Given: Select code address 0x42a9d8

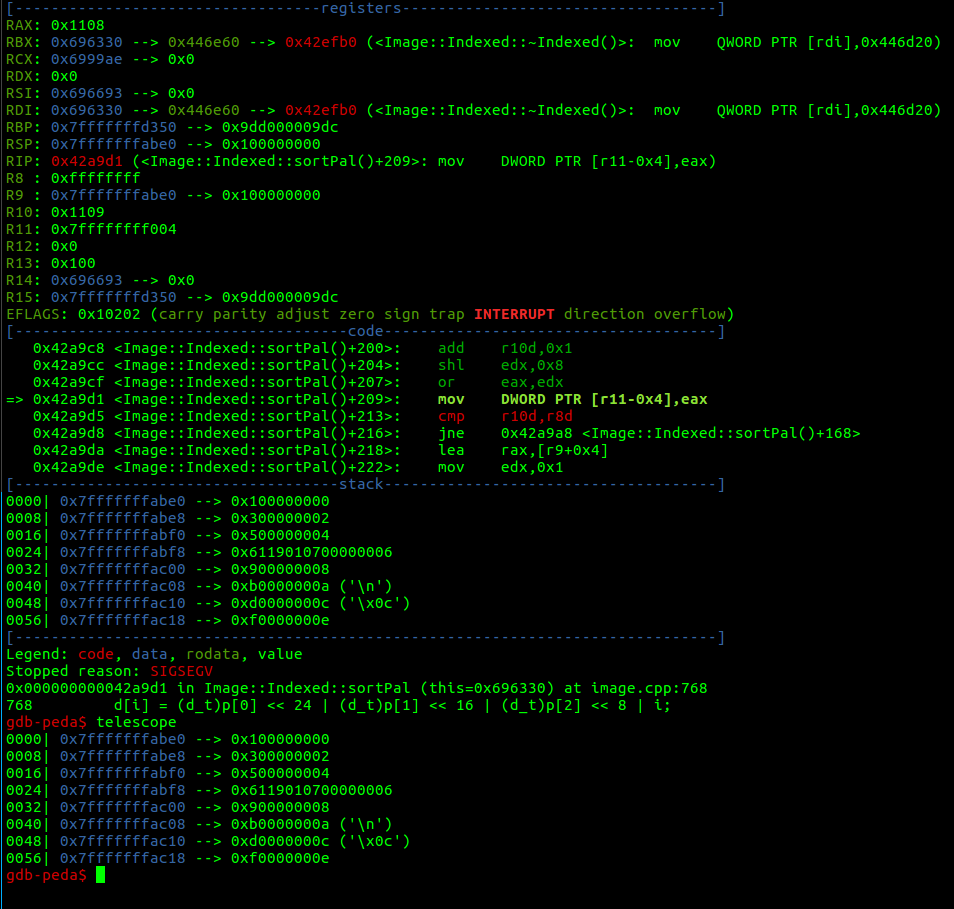Looking at the screenshot, I should click(x=68, y=434).
